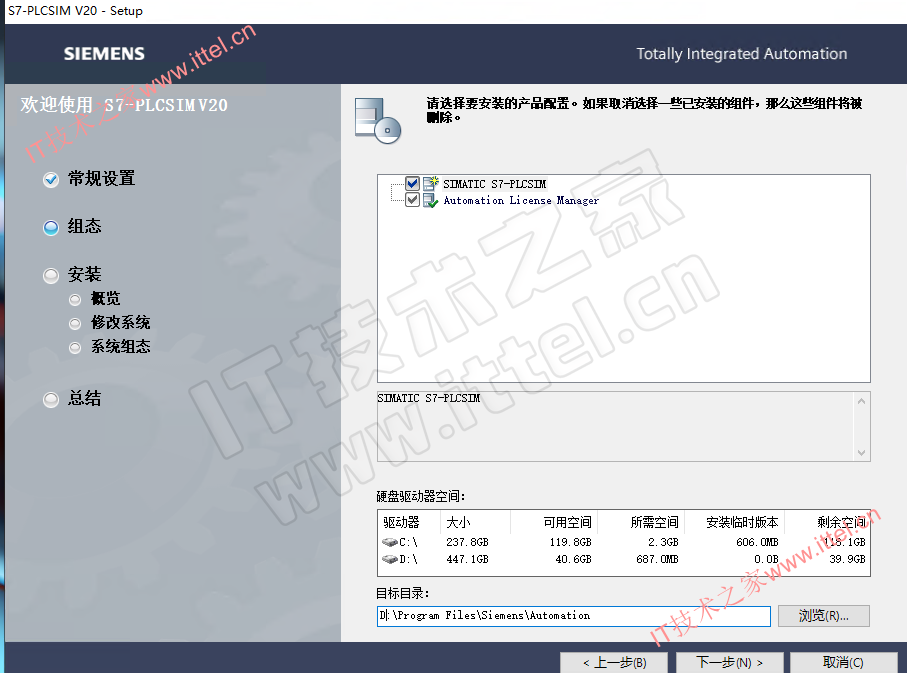Click the 606.0MB temporary install cell

click(757, 542)
